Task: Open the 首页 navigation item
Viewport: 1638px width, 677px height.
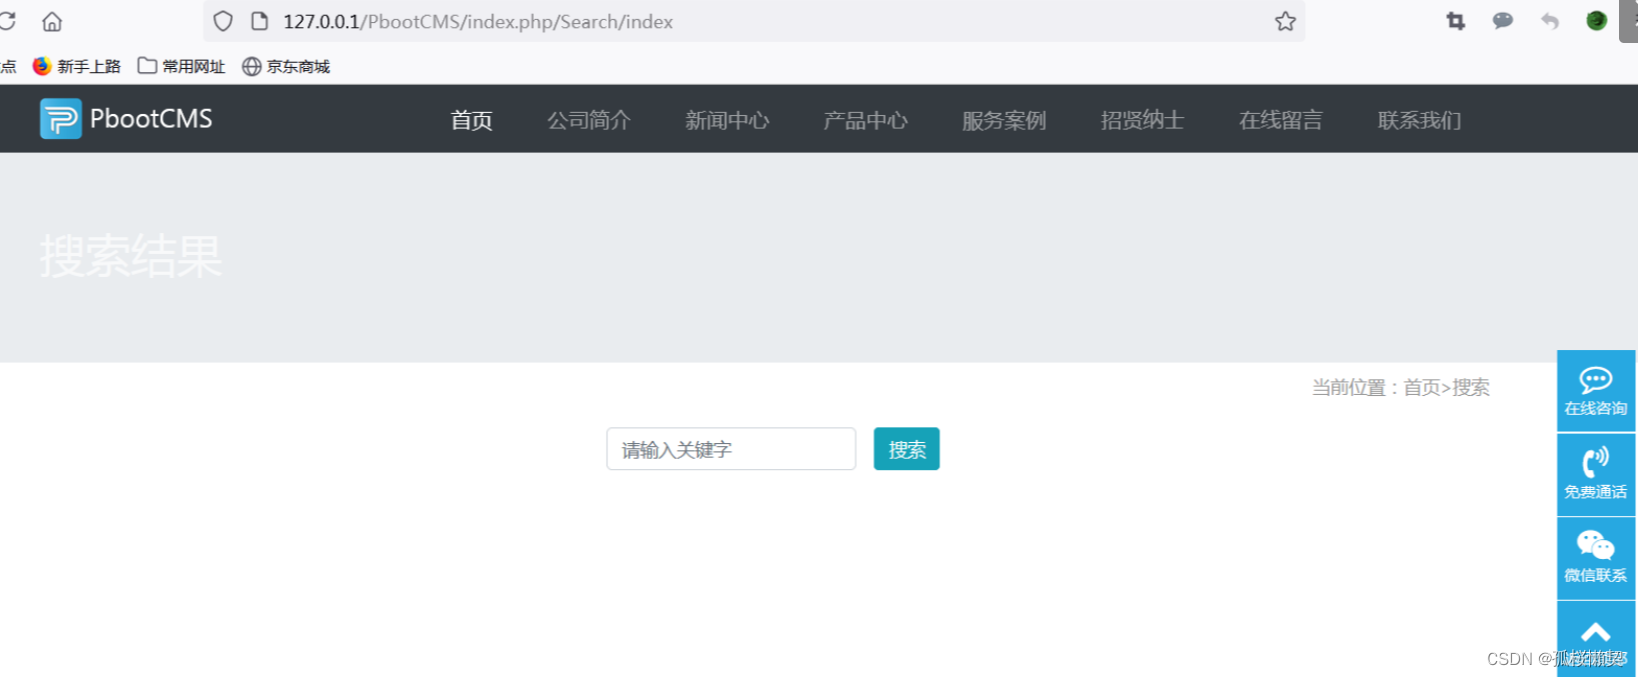Action: point(471,121)
